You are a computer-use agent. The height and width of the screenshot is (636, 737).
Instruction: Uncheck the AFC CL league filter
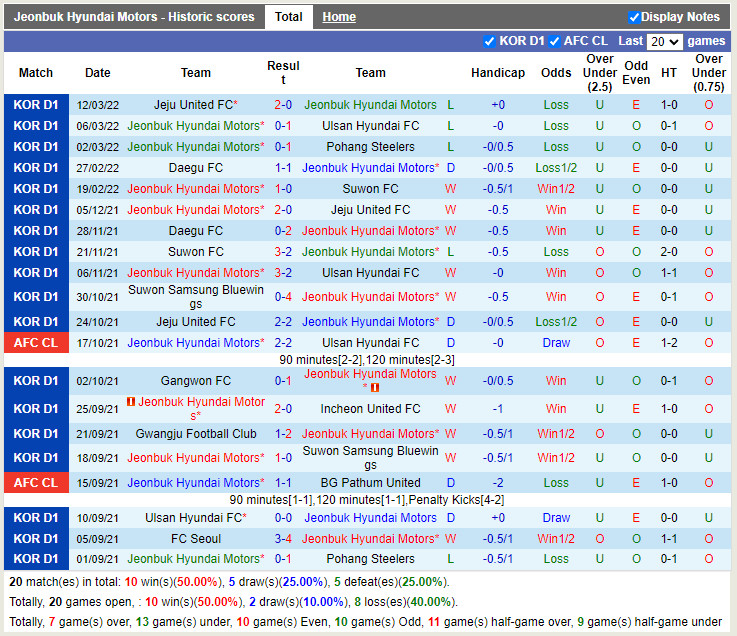click(x=553, y=41)
